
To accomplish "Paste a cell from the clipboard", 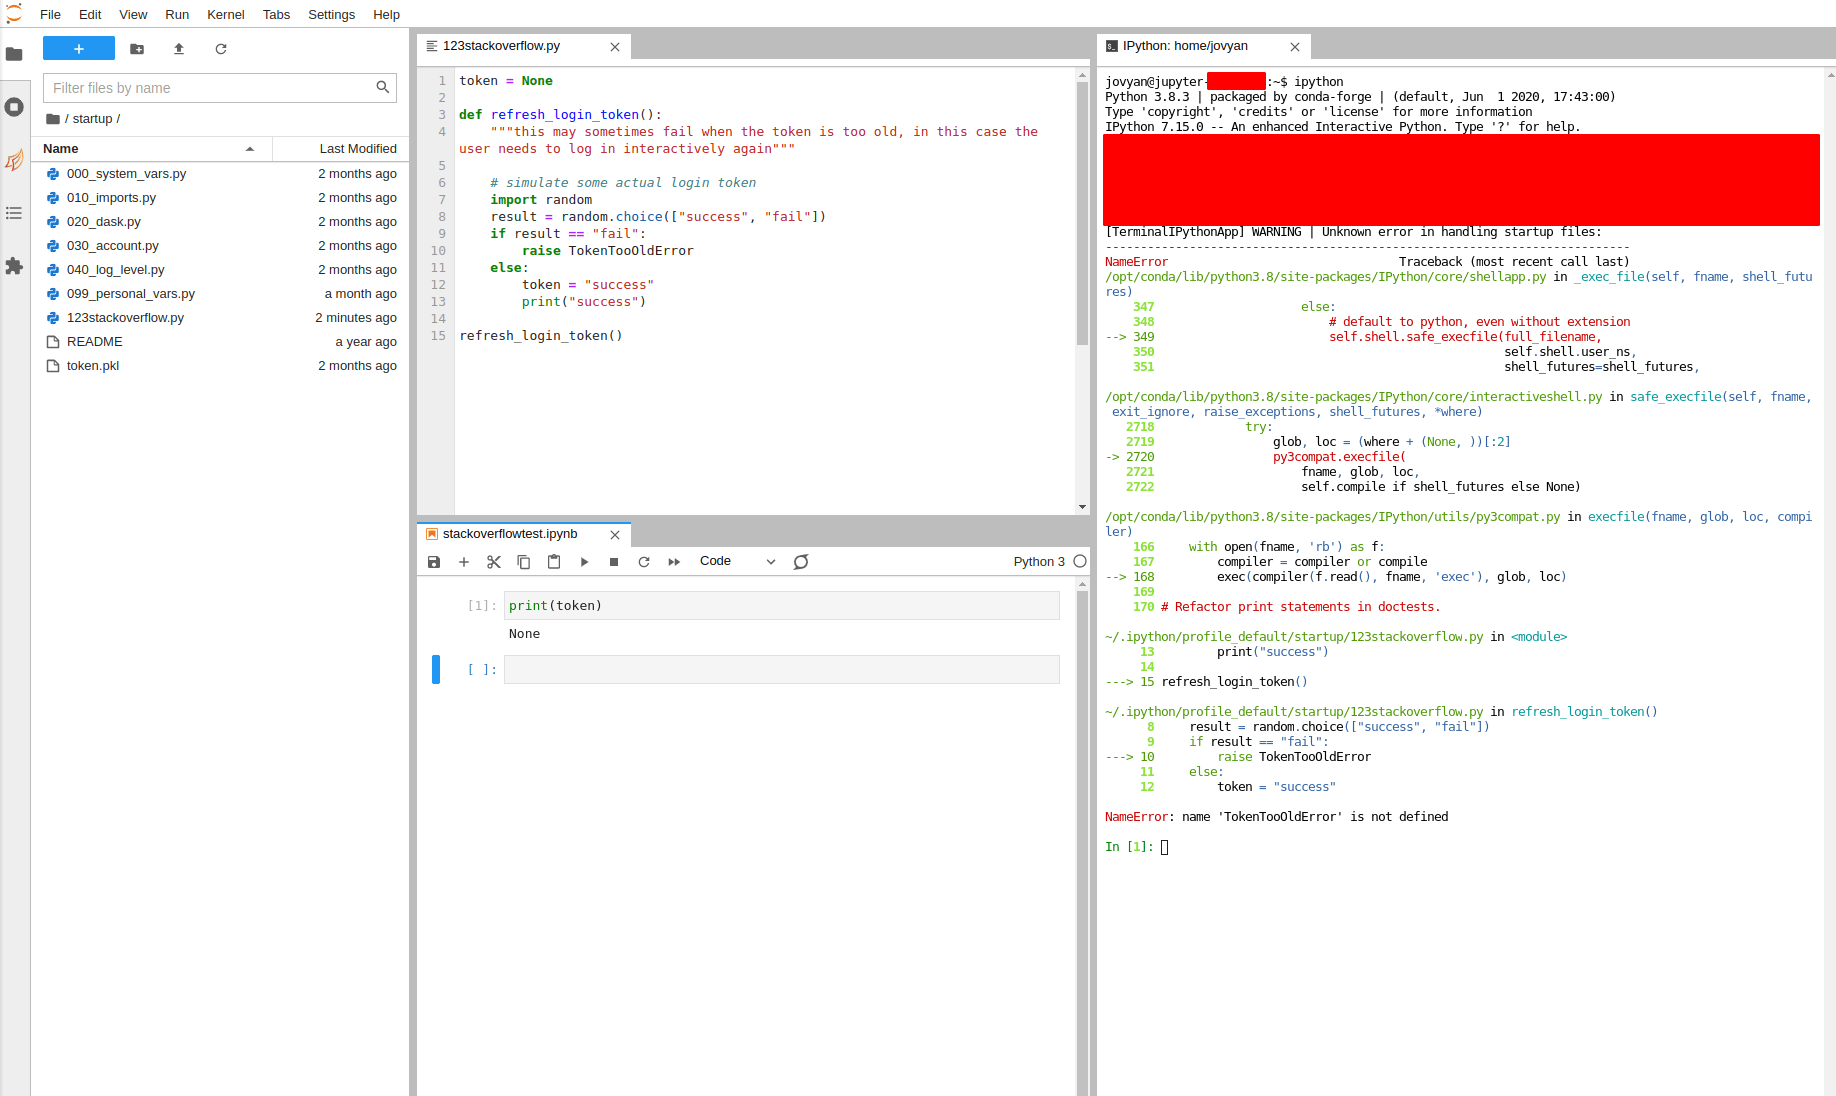I will click(x=553, y=562).
